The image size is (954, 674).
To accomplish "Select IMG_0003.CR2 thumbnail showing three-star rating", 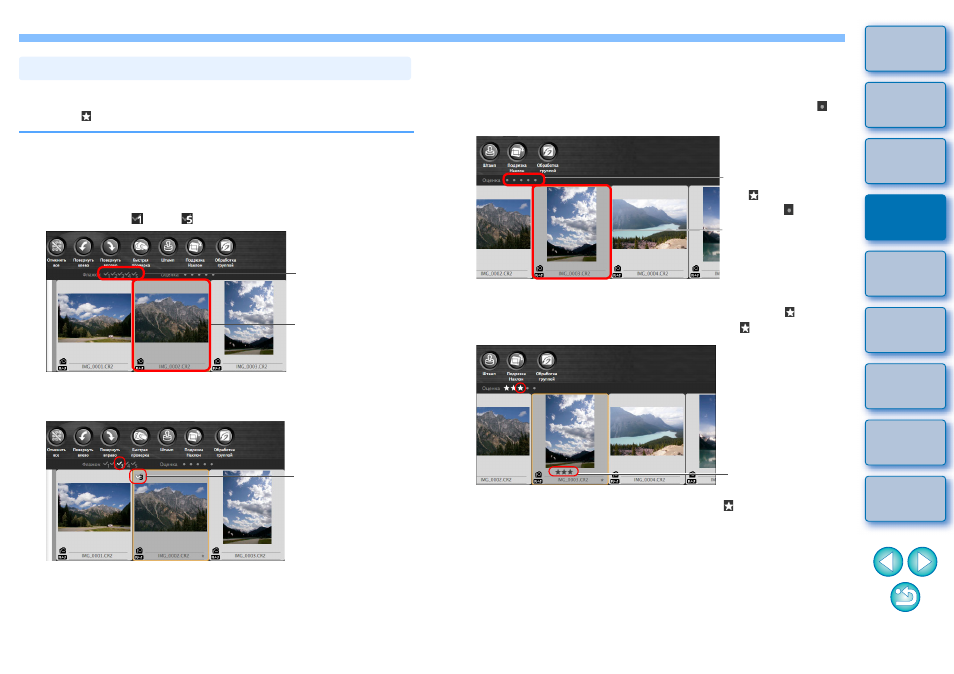I will coord(570,439).
